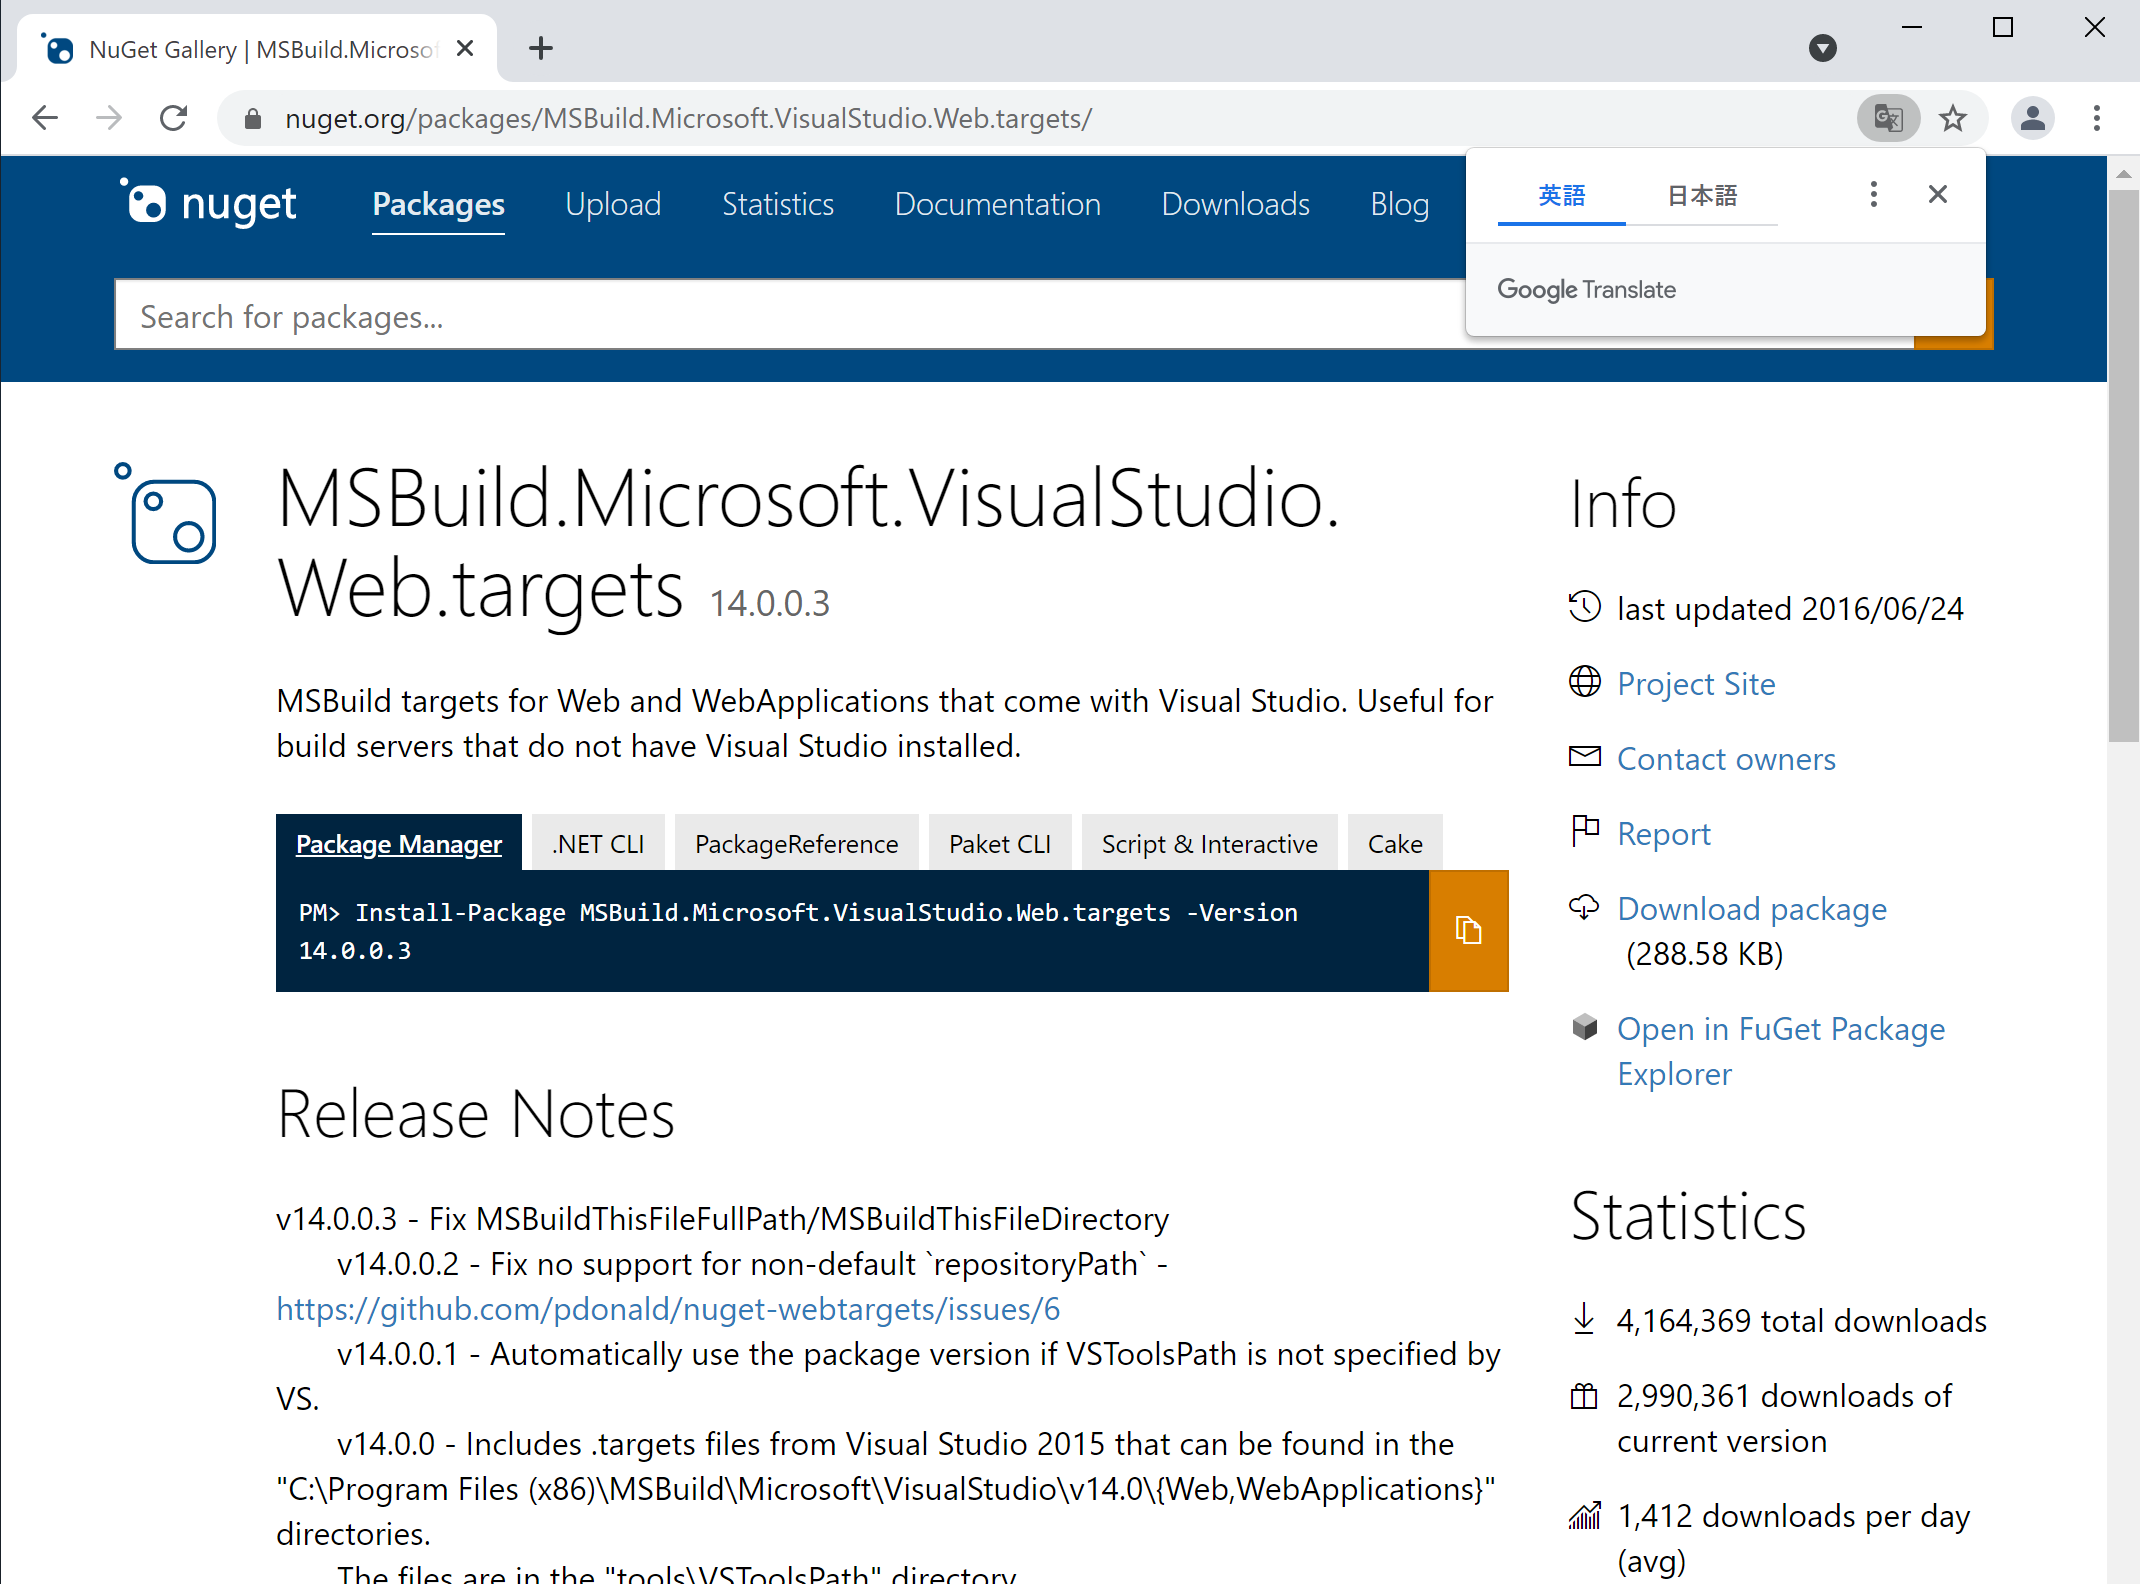Open the Report link

[1664, 834]
